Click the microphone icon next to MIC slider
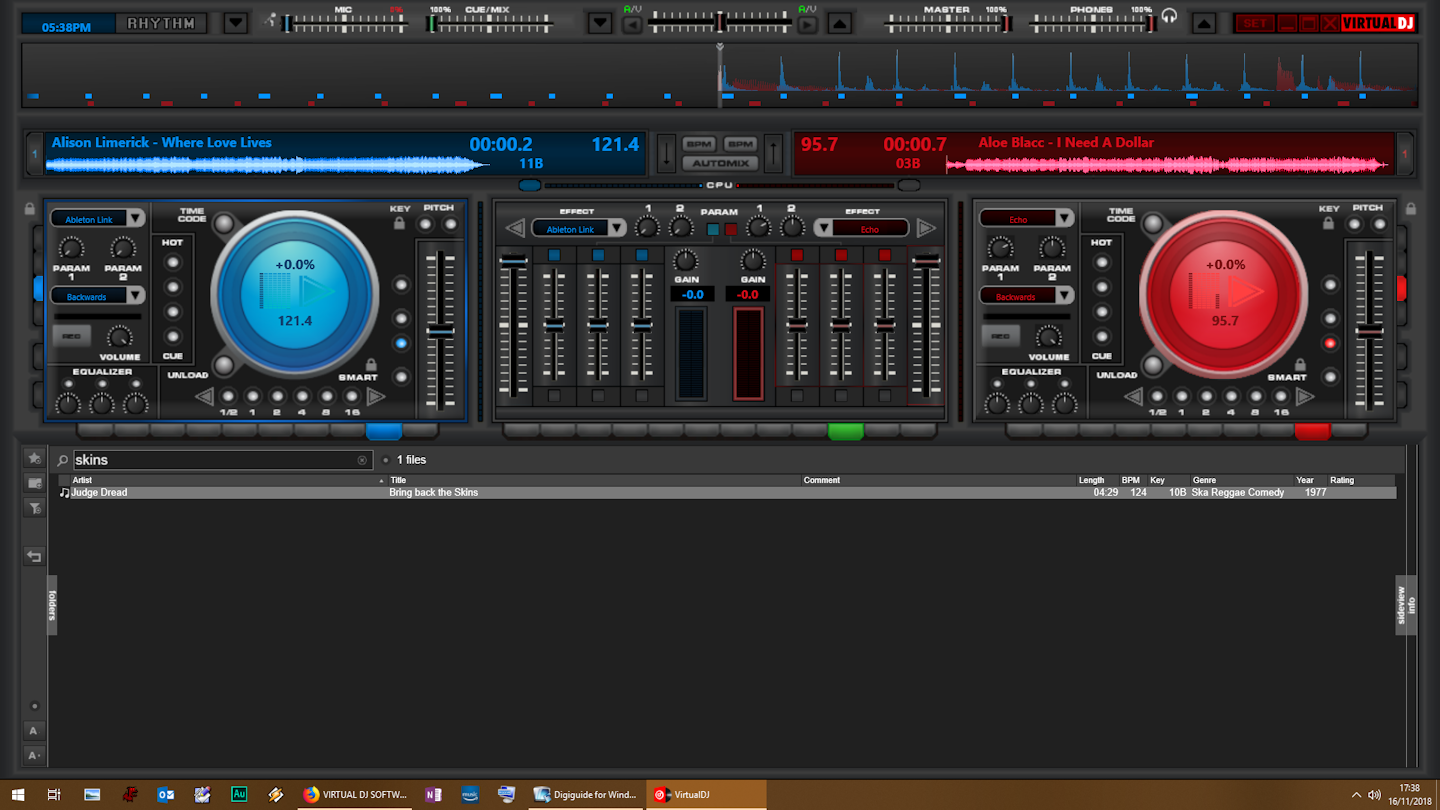1440x810 pixels. coord(271,19)
